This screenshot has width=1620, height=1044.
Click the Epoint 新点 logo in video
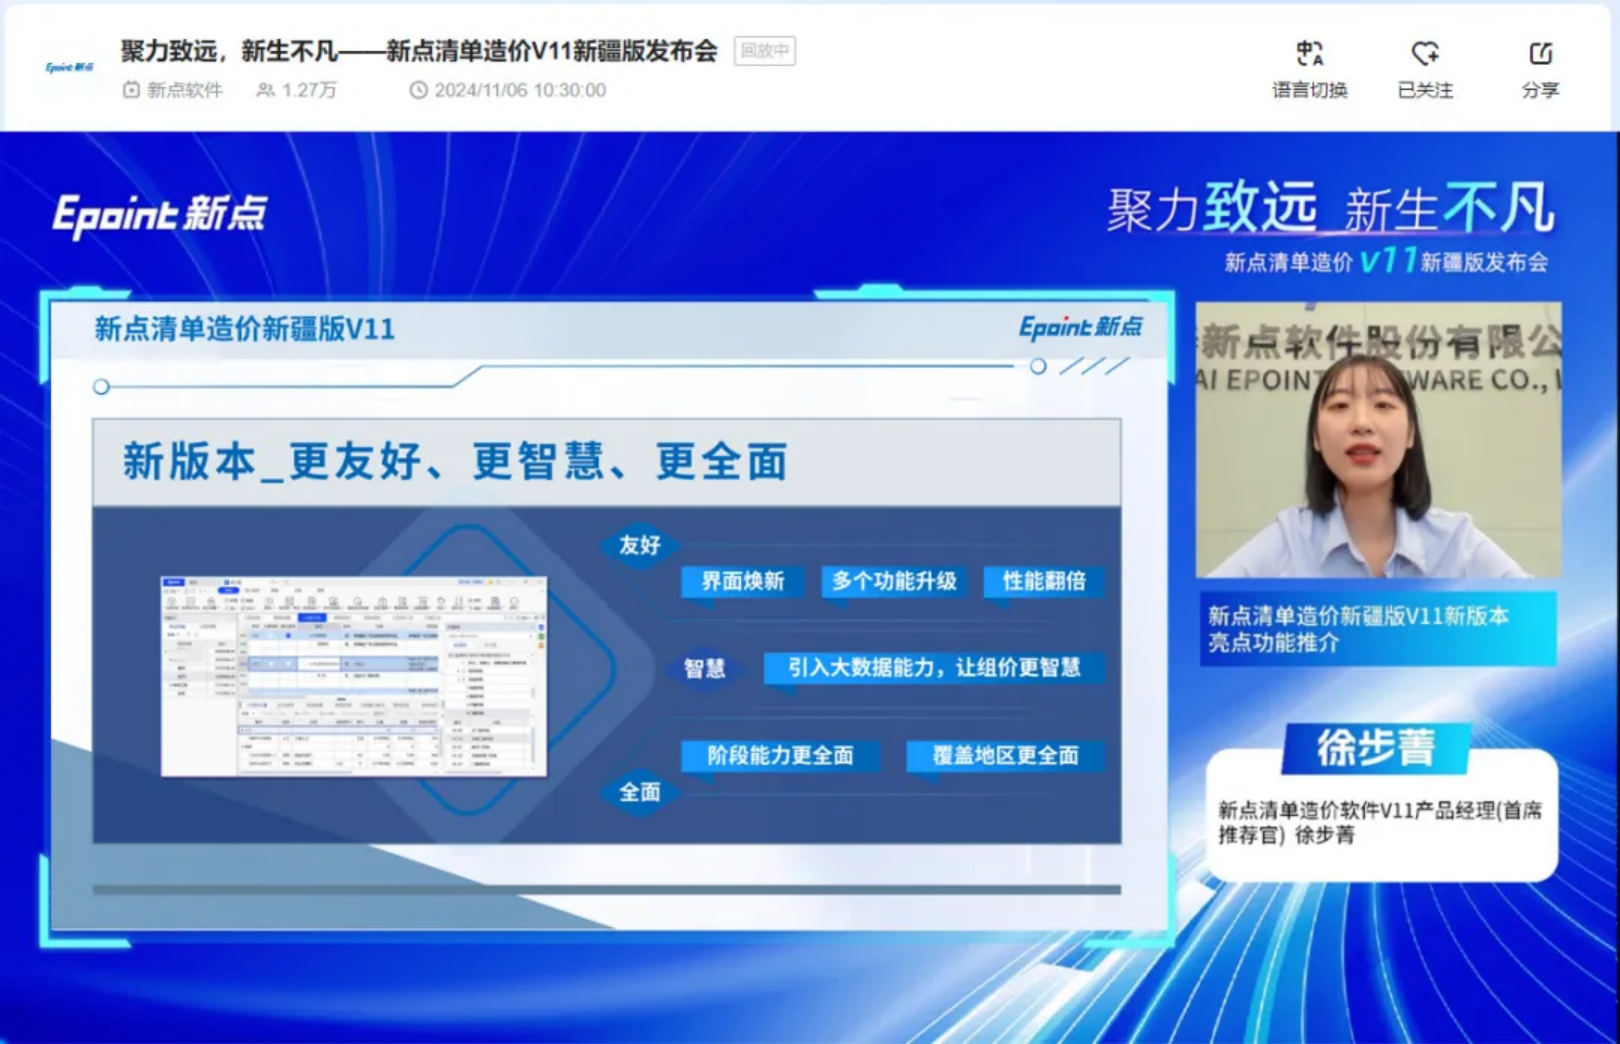[x=160, y=215]
